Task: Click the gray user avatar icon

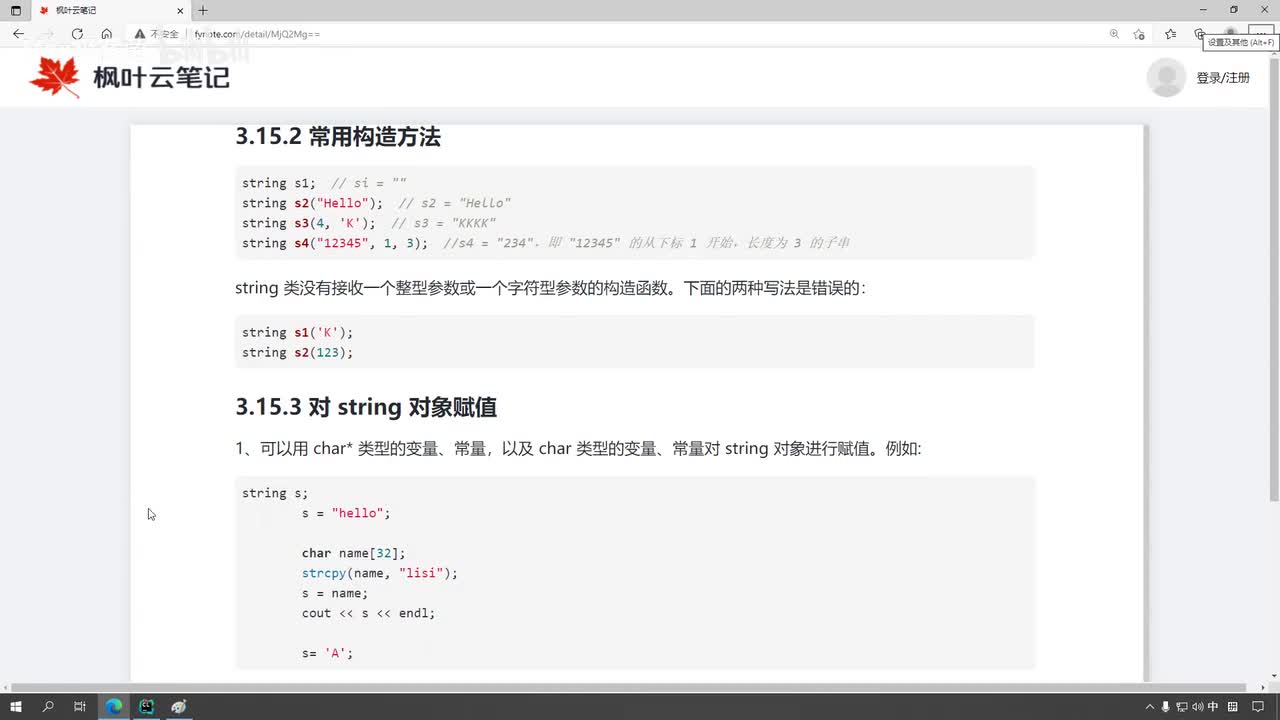Action: (1166, 77)
